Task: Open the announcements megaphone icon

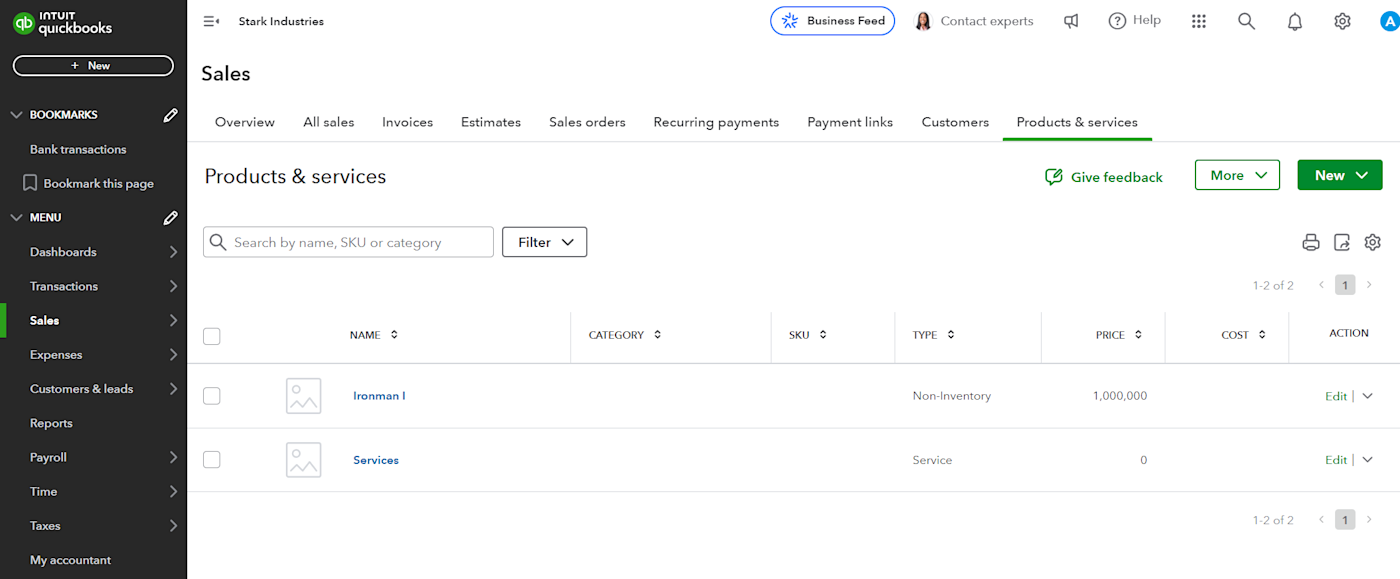Action: [1071, 21]
